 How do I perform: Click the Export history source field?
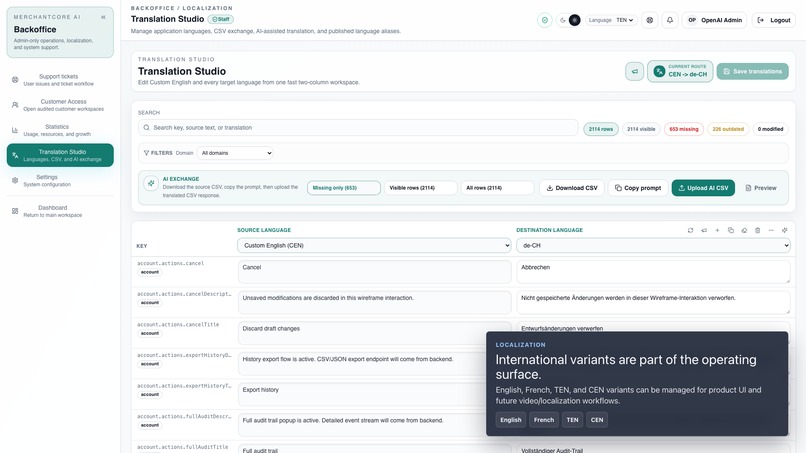tap(362, 394)
